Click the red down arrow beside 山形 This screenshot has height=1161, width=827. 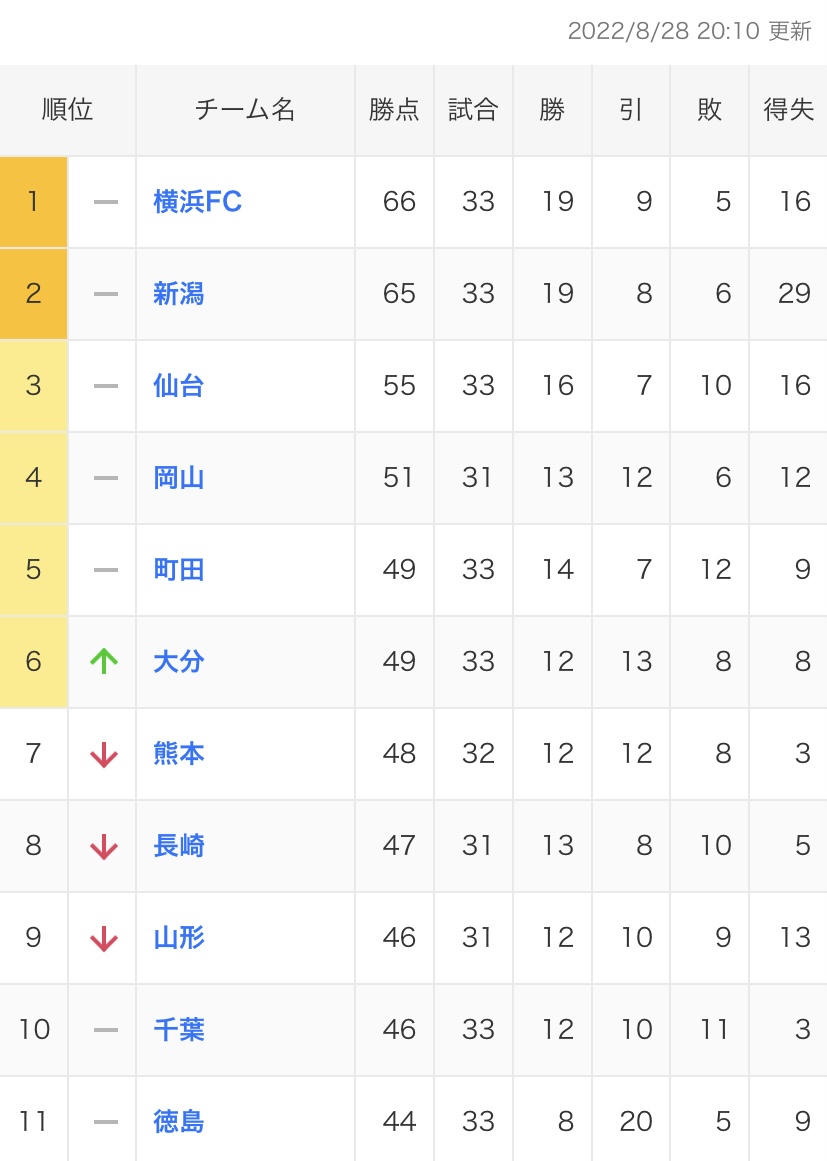pos(104,938)
